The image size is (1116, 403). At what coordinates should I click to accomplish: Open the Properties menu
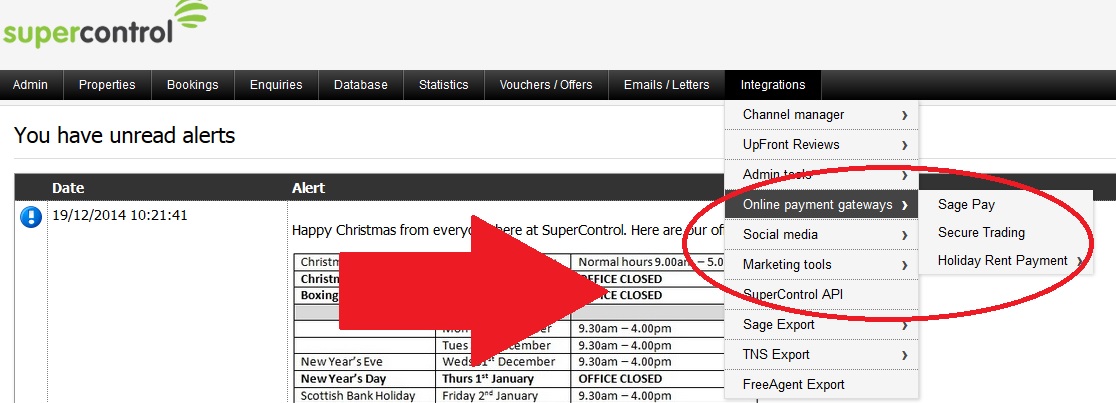pos(107,85)
